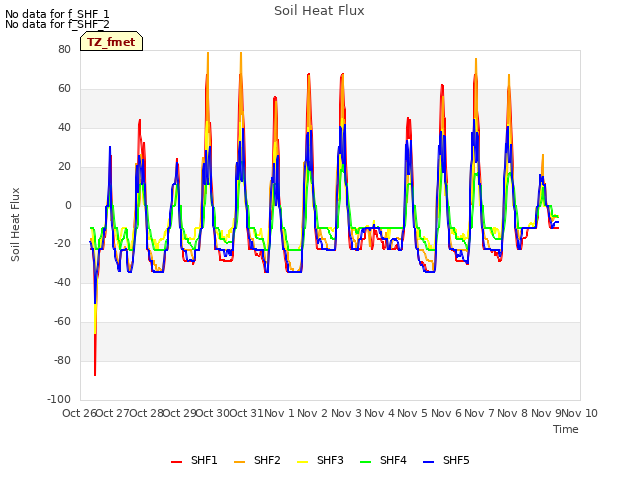Click the 0 y-axis tick label

click(x=68, y=206)
